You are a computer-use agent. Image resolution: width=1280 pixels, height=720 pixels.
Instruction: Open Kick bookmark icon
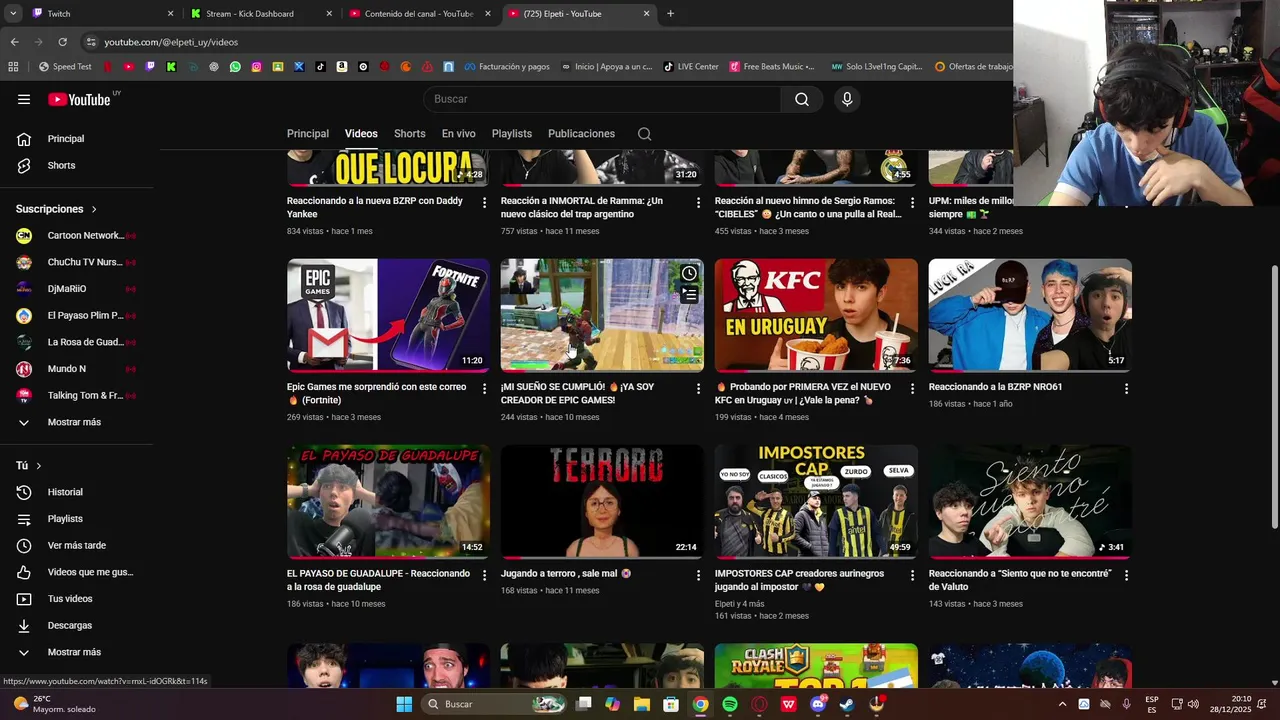tap(171, 67)
